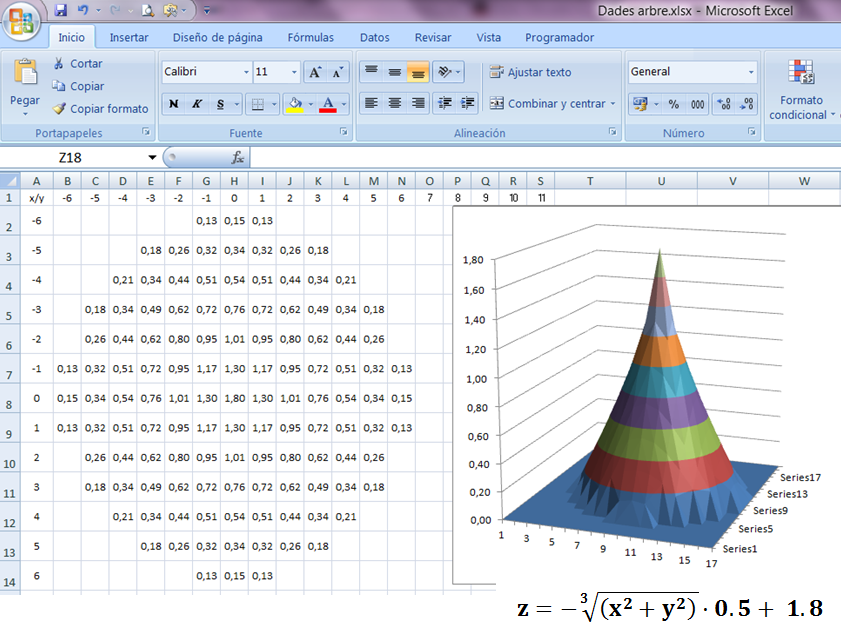Toggle italic K formatting
The image size is (841, 637).
tap(197, 104)
